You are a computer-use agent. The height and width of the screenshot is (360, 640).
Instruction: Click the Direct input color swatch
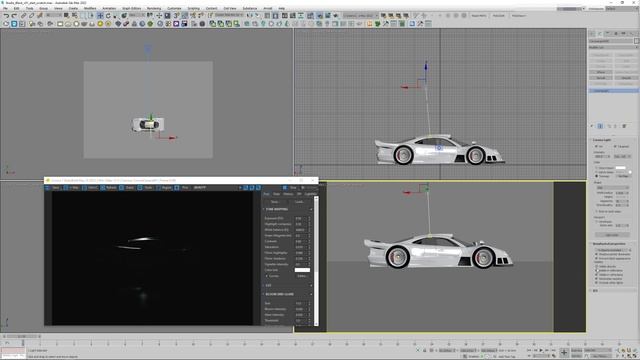click(x=620, y=168)
